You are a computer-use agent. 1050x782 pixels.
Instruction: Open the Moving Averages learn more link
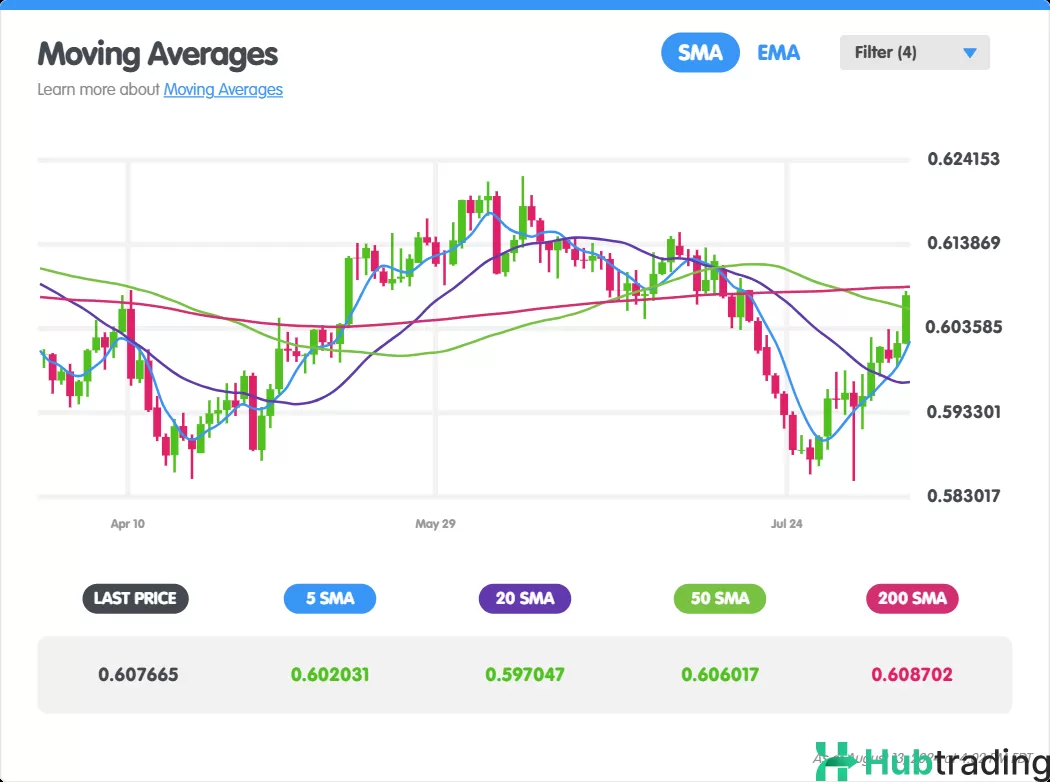[223, 89]
